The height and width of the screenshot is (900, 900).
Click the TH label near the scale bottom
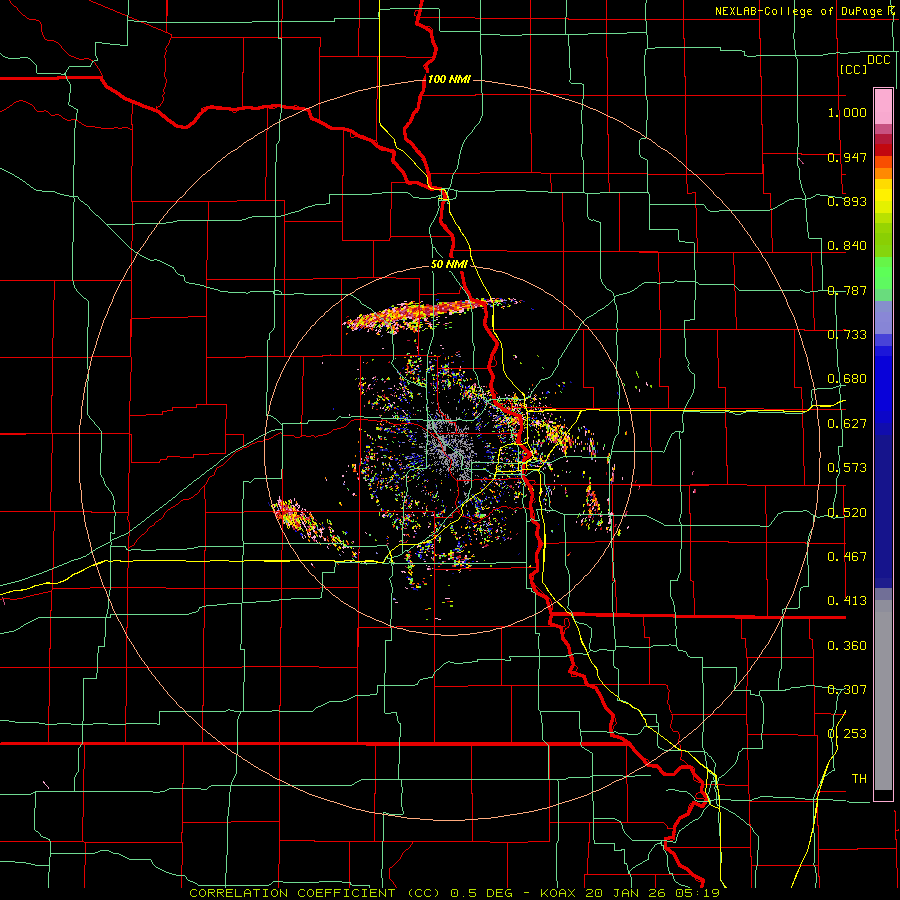[859, 779]
